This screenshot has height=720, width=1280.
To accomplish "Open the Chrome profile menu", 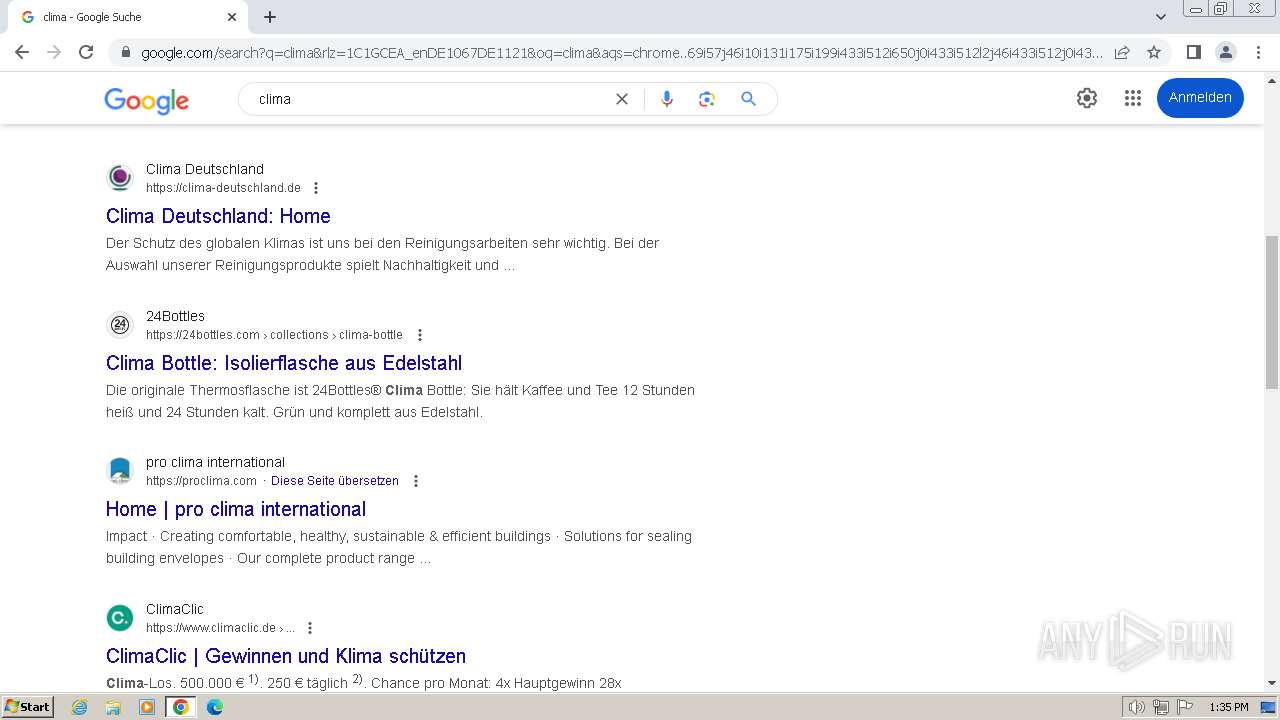I will click(1226, 52).
